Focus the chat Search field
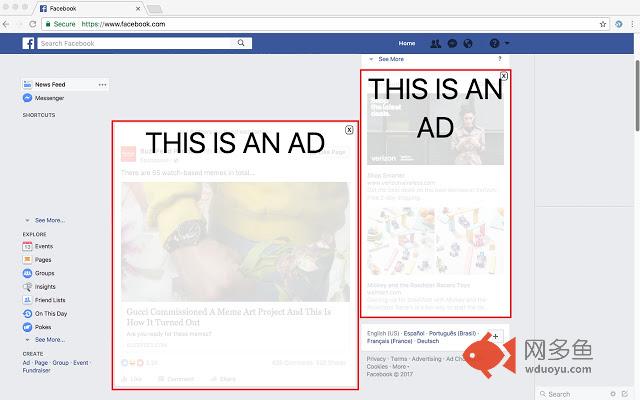The width and height of the screenshot is (640, 400). tap(573, 394)
